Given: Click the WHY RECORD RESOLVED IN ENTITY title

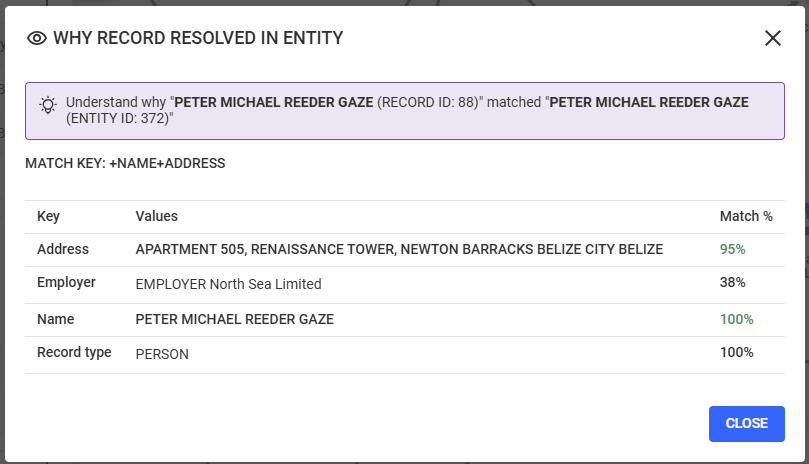Looking at the screenshot, I should 198,38.
